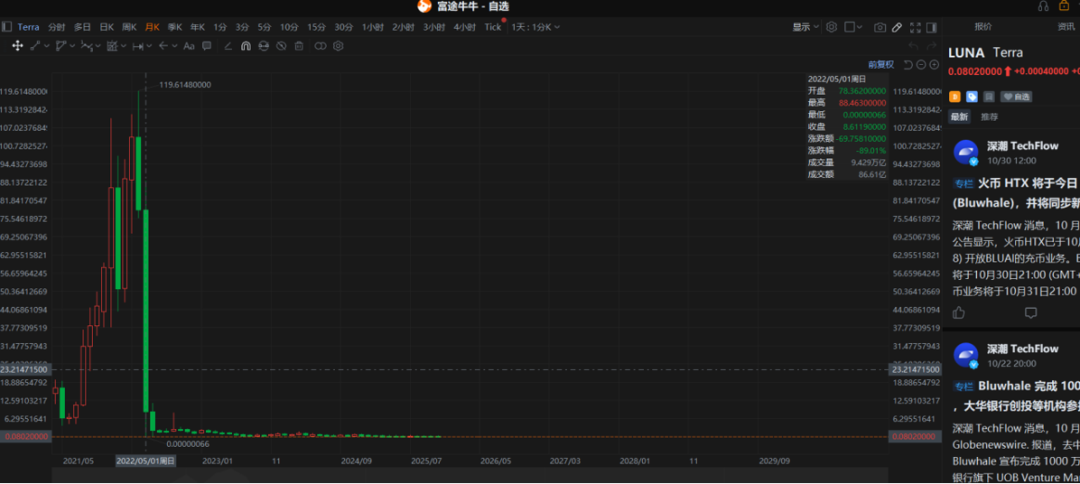Click the 前复权 adjustment link
Screen dimensions: 1080x484
click(881, 65)
